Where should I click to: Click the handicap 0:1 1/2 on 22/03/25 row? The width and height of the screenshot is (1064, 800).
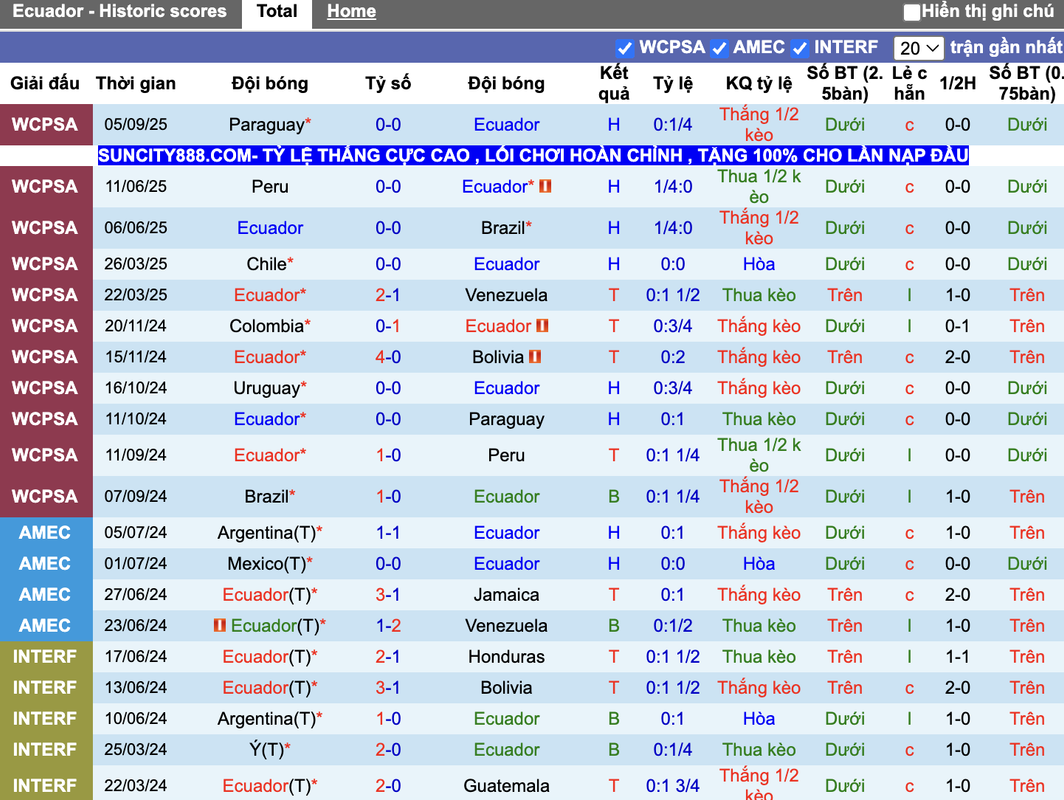click(672, 295)
